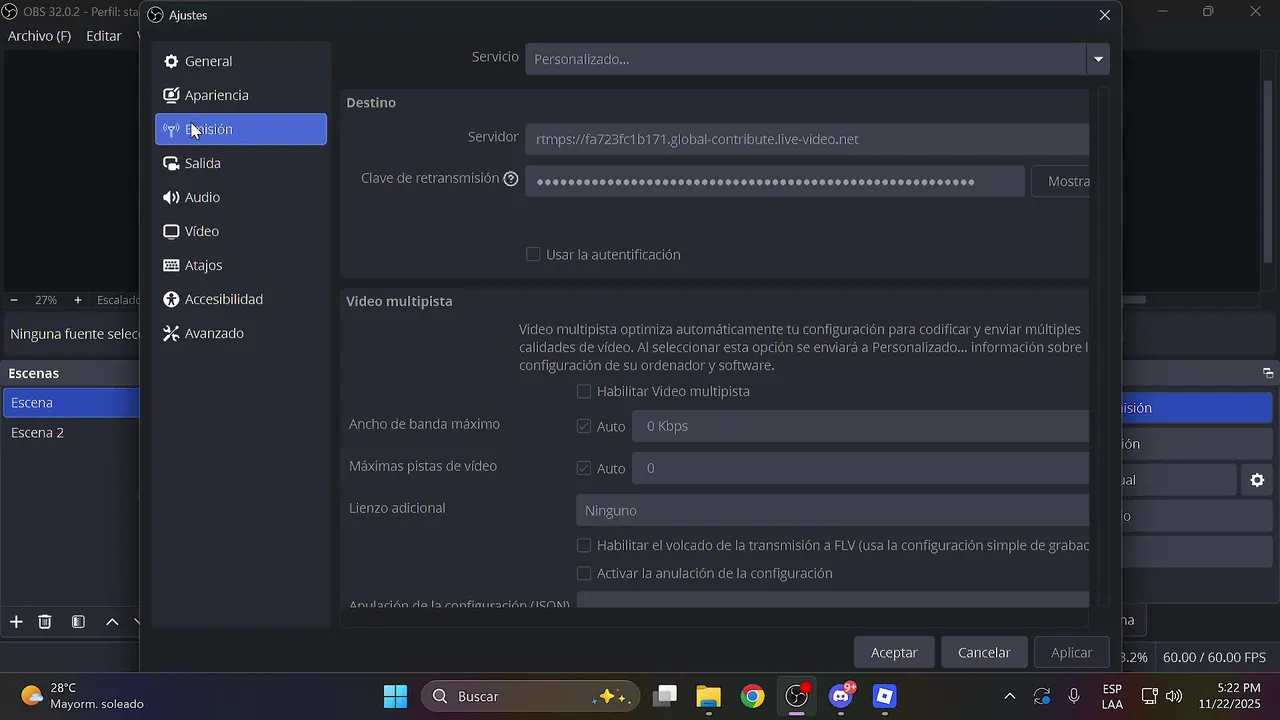Pop out the OBS controls dock
Screen dimensions: 1280x720
click(x=1268, y=373)
